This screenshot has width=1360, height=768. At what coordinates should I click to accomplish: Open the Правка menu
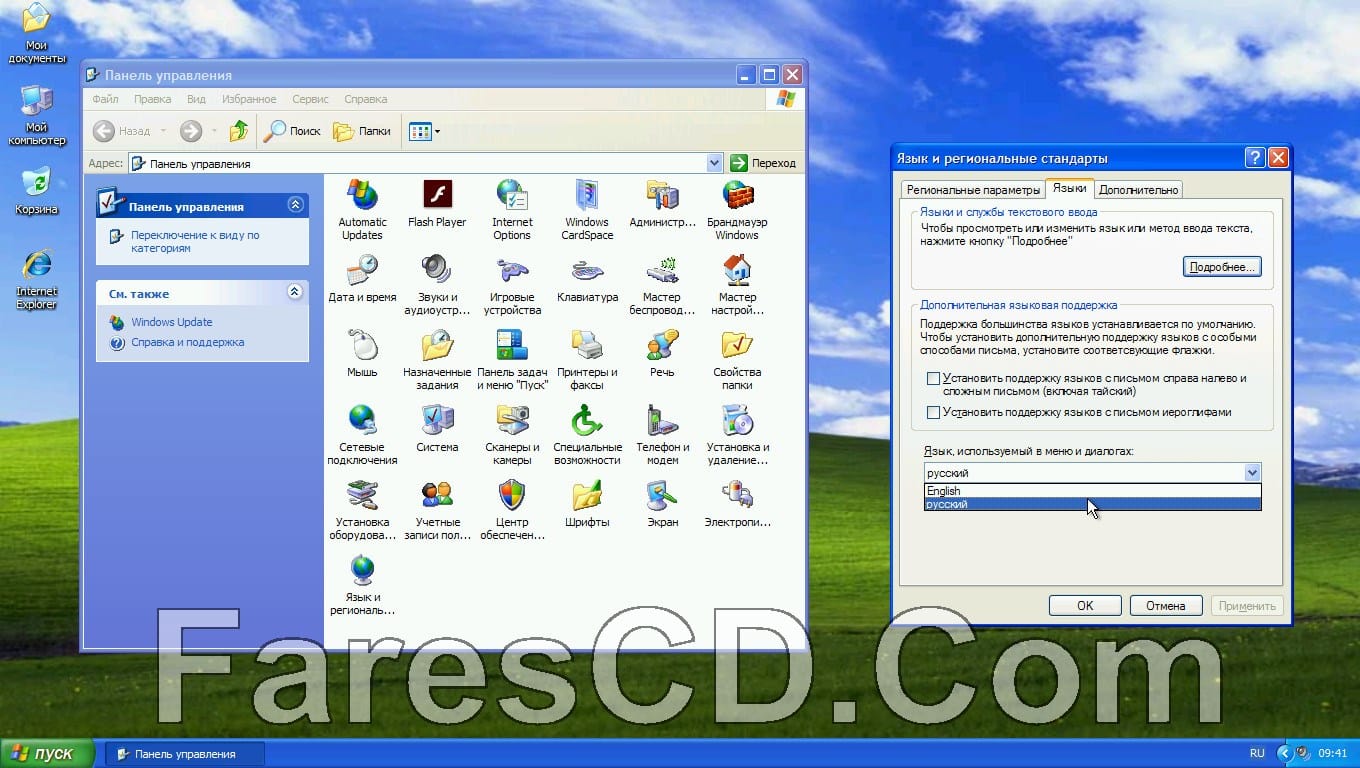click(x=152, y=99)
